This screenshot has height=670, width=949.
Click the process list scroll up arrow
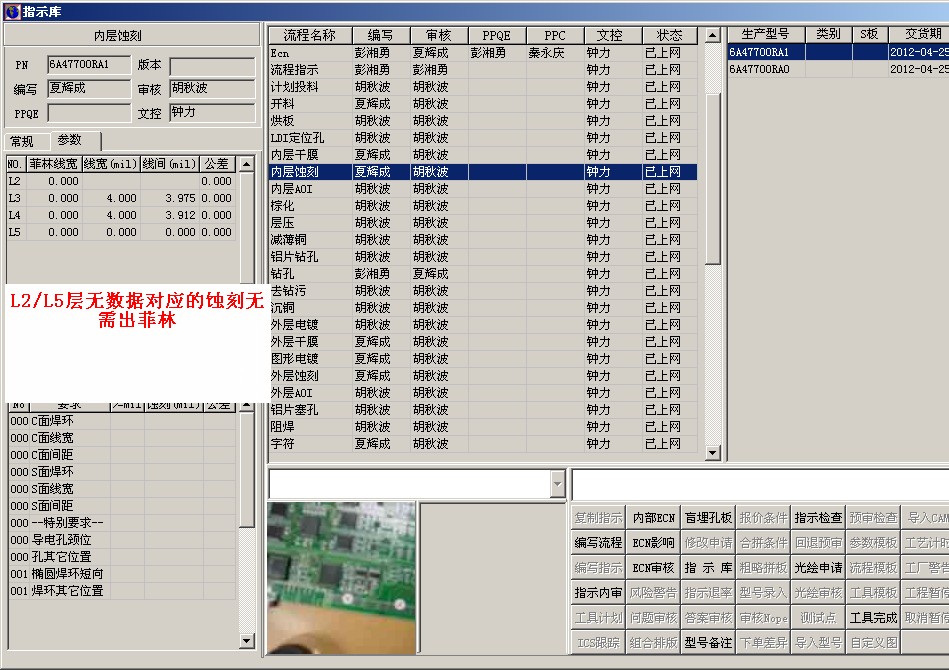click(x=713, y=35)
